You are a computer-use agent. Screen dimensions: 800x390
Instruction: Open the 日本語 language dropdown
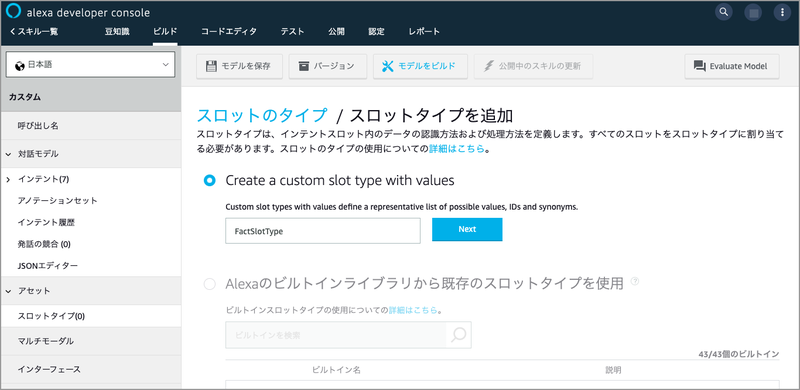[90, 65]
